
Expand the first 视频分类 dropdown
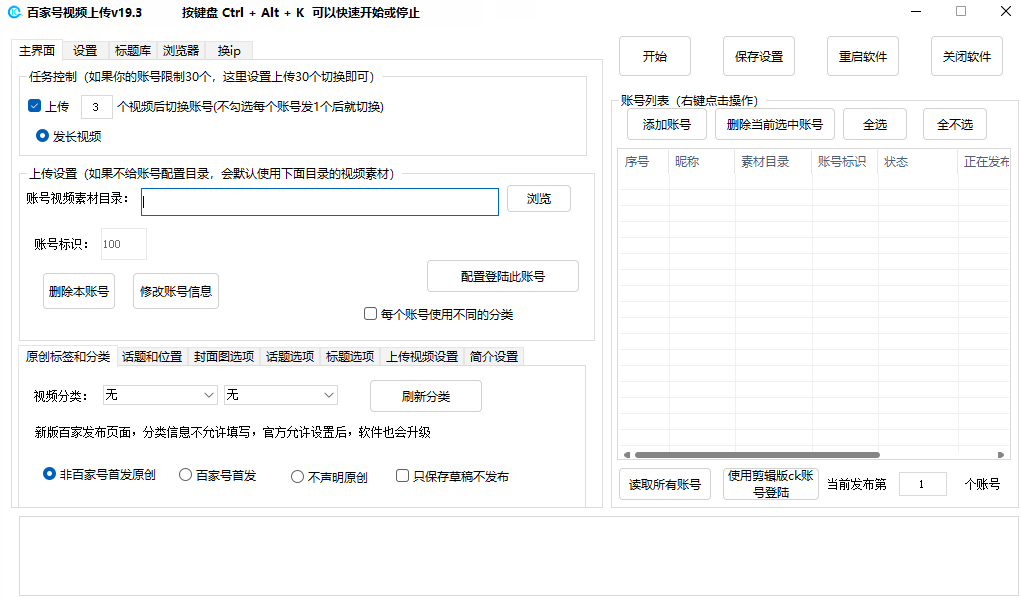tap(160, 395)
